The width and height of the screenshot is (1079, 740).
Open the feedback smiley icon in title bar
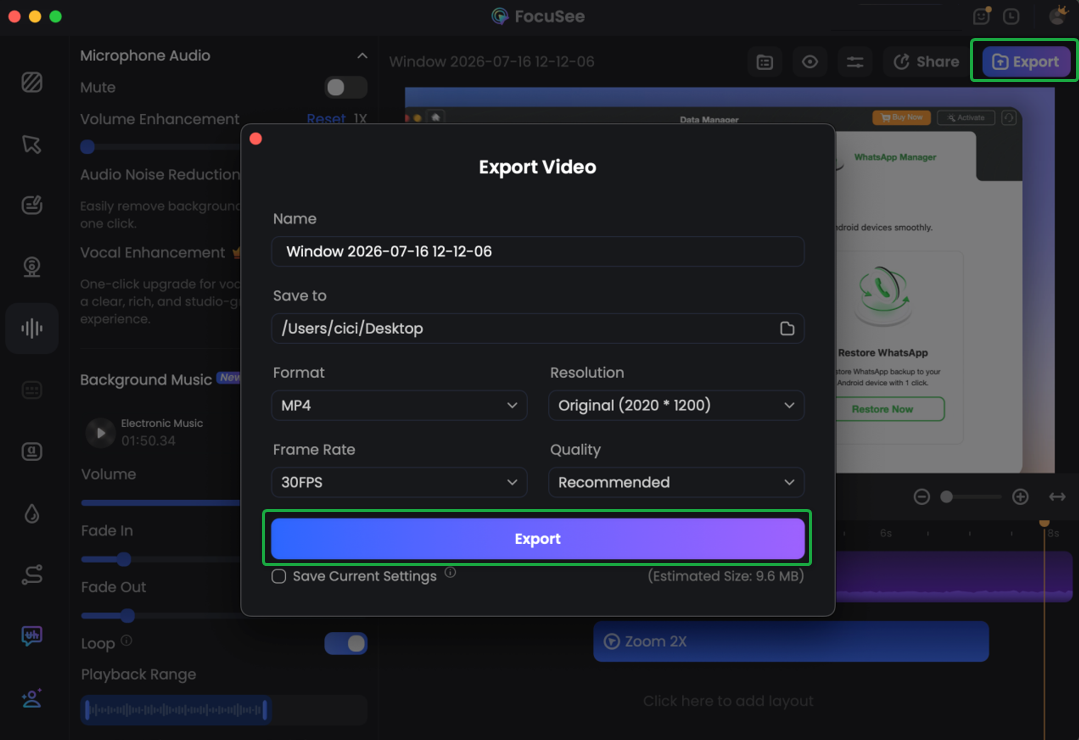tap(982, 16)
